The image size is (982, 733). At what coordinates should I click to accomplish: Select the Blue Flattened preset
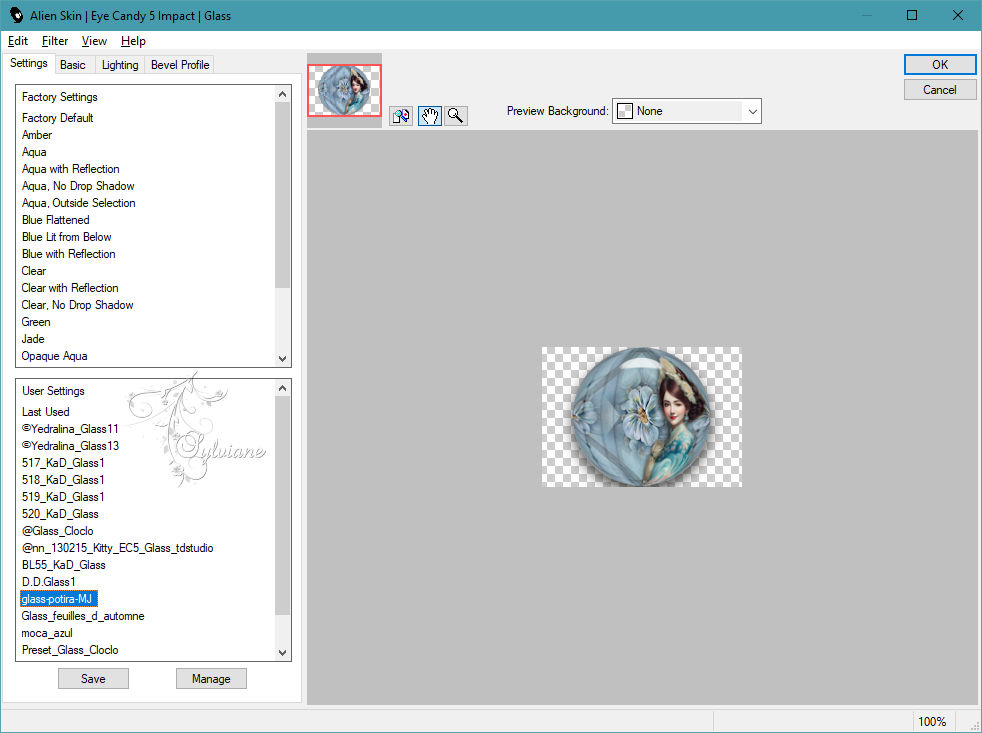tap(55, 219)
